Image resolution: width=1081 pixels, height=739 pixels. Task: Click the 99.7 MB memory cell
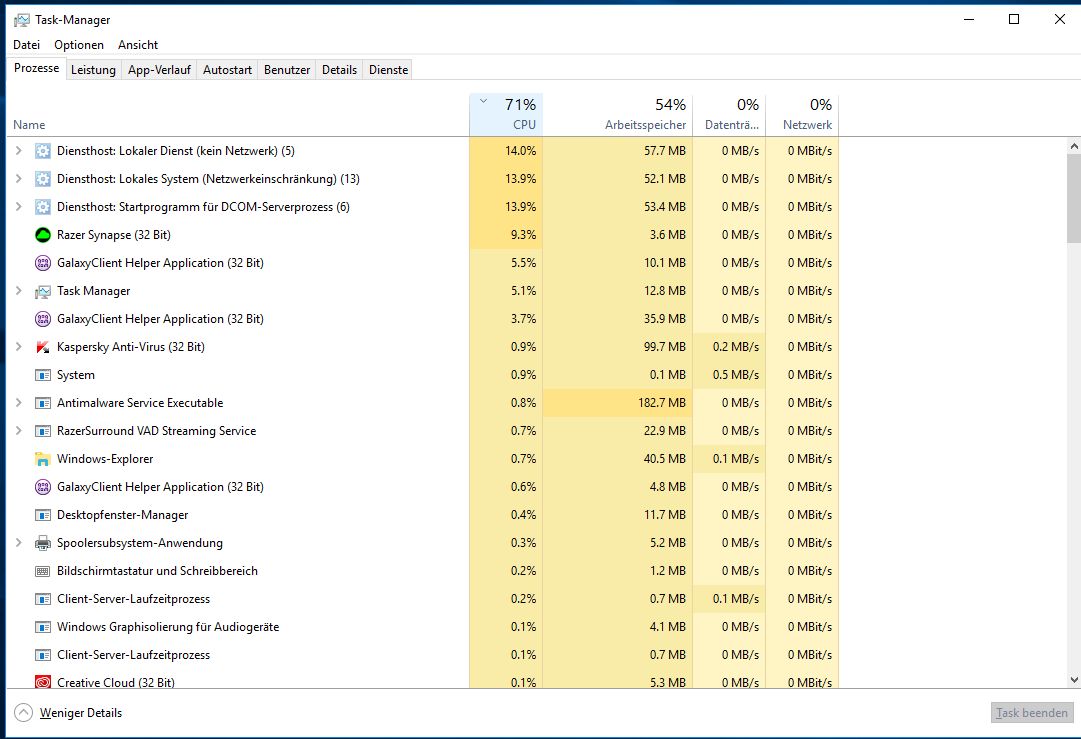pyautogui.click(x=618, y=347)
